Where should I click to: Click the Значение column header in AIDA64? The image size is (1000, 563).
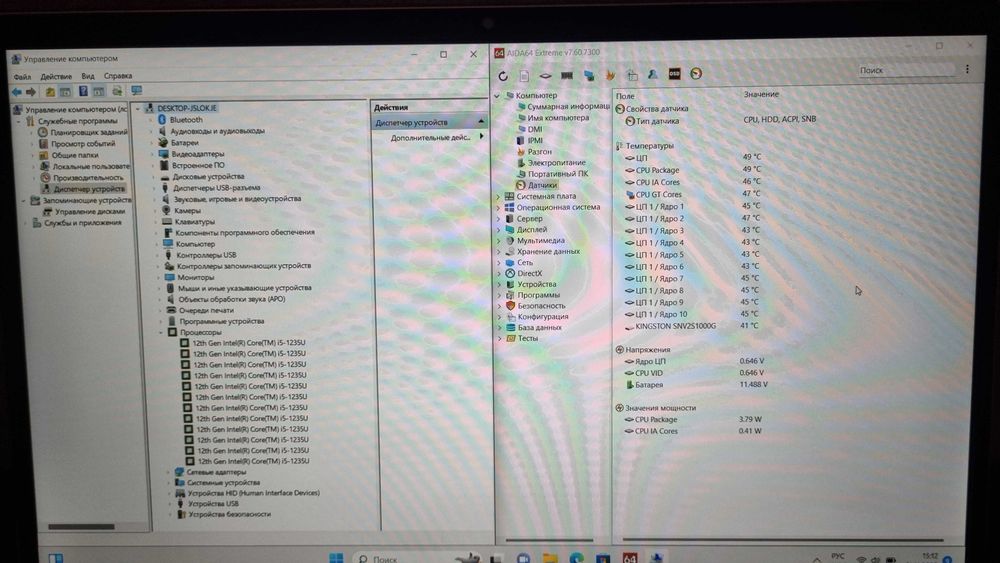tap(761, 94)
